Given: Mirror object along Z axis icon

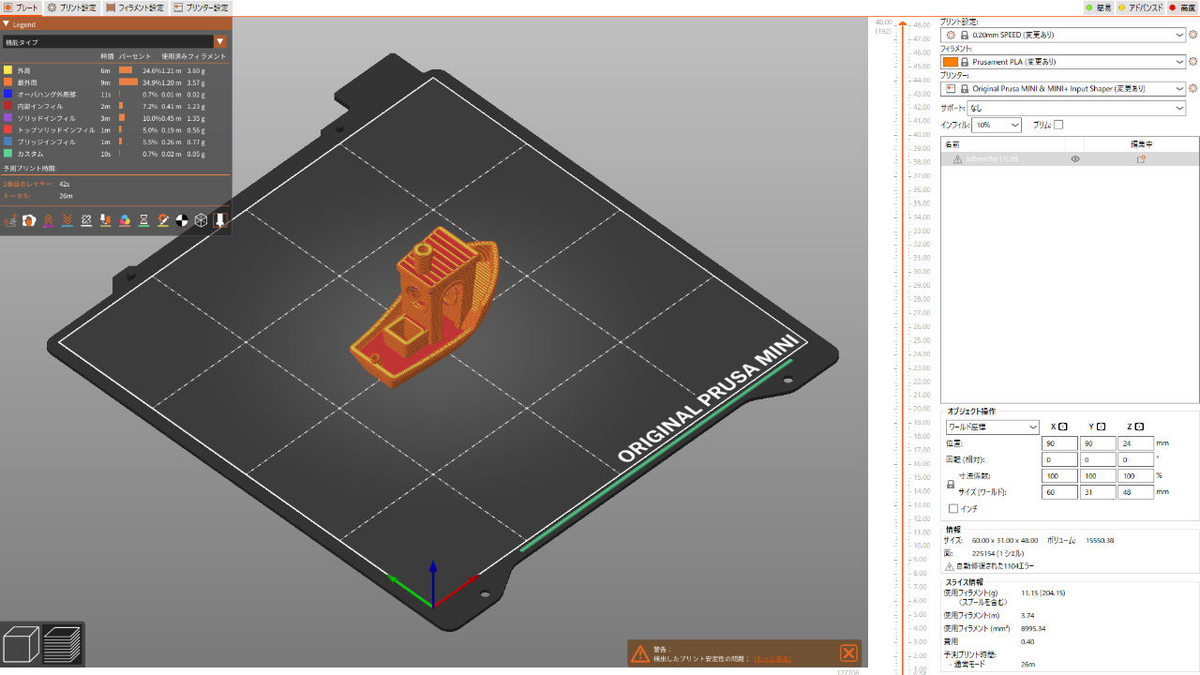Looking at the screenshot, I should coord(1139,426).
